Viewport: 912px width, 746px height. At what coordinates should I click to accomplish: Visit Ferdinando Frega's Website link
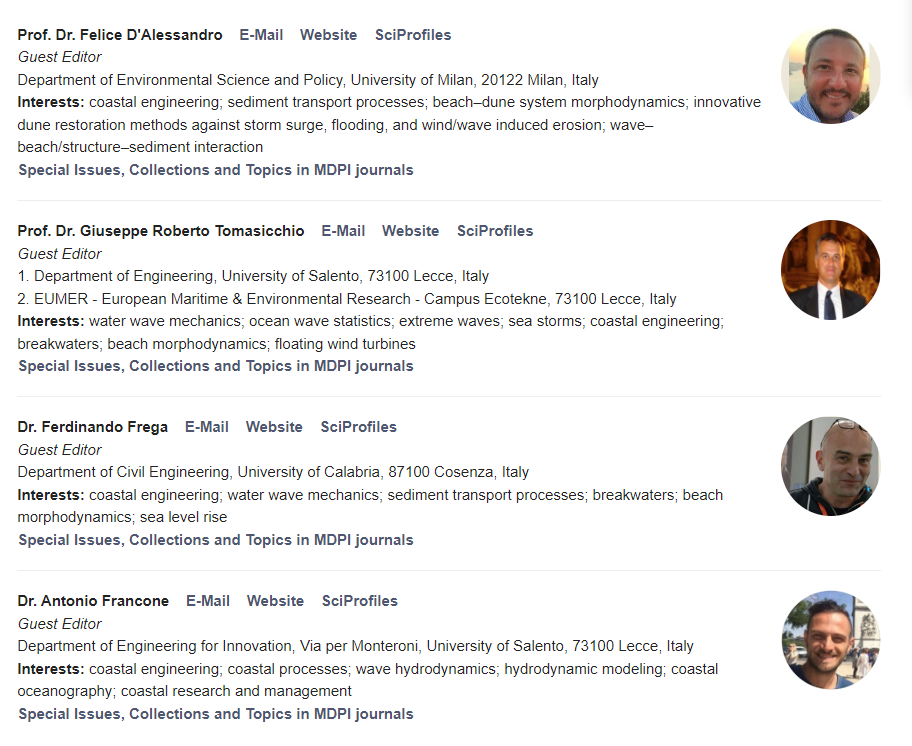coord(274,427)
